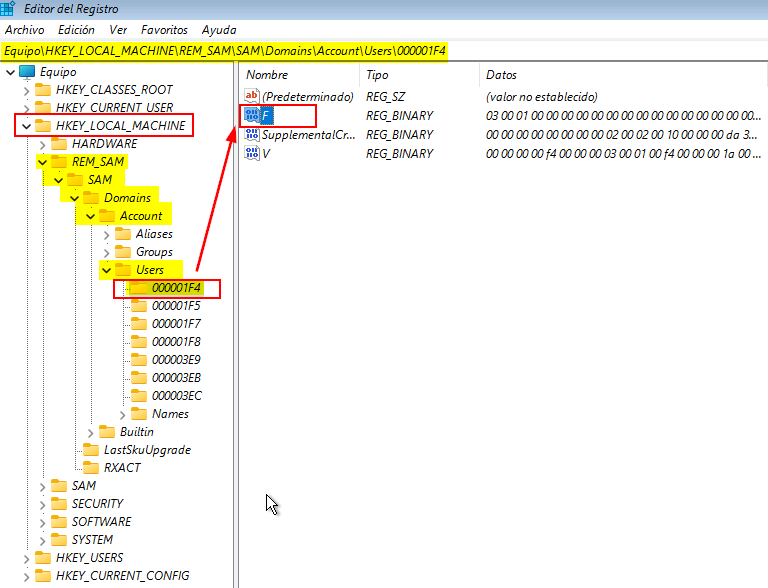Select the 000001F5 user key

pos(176,306)
